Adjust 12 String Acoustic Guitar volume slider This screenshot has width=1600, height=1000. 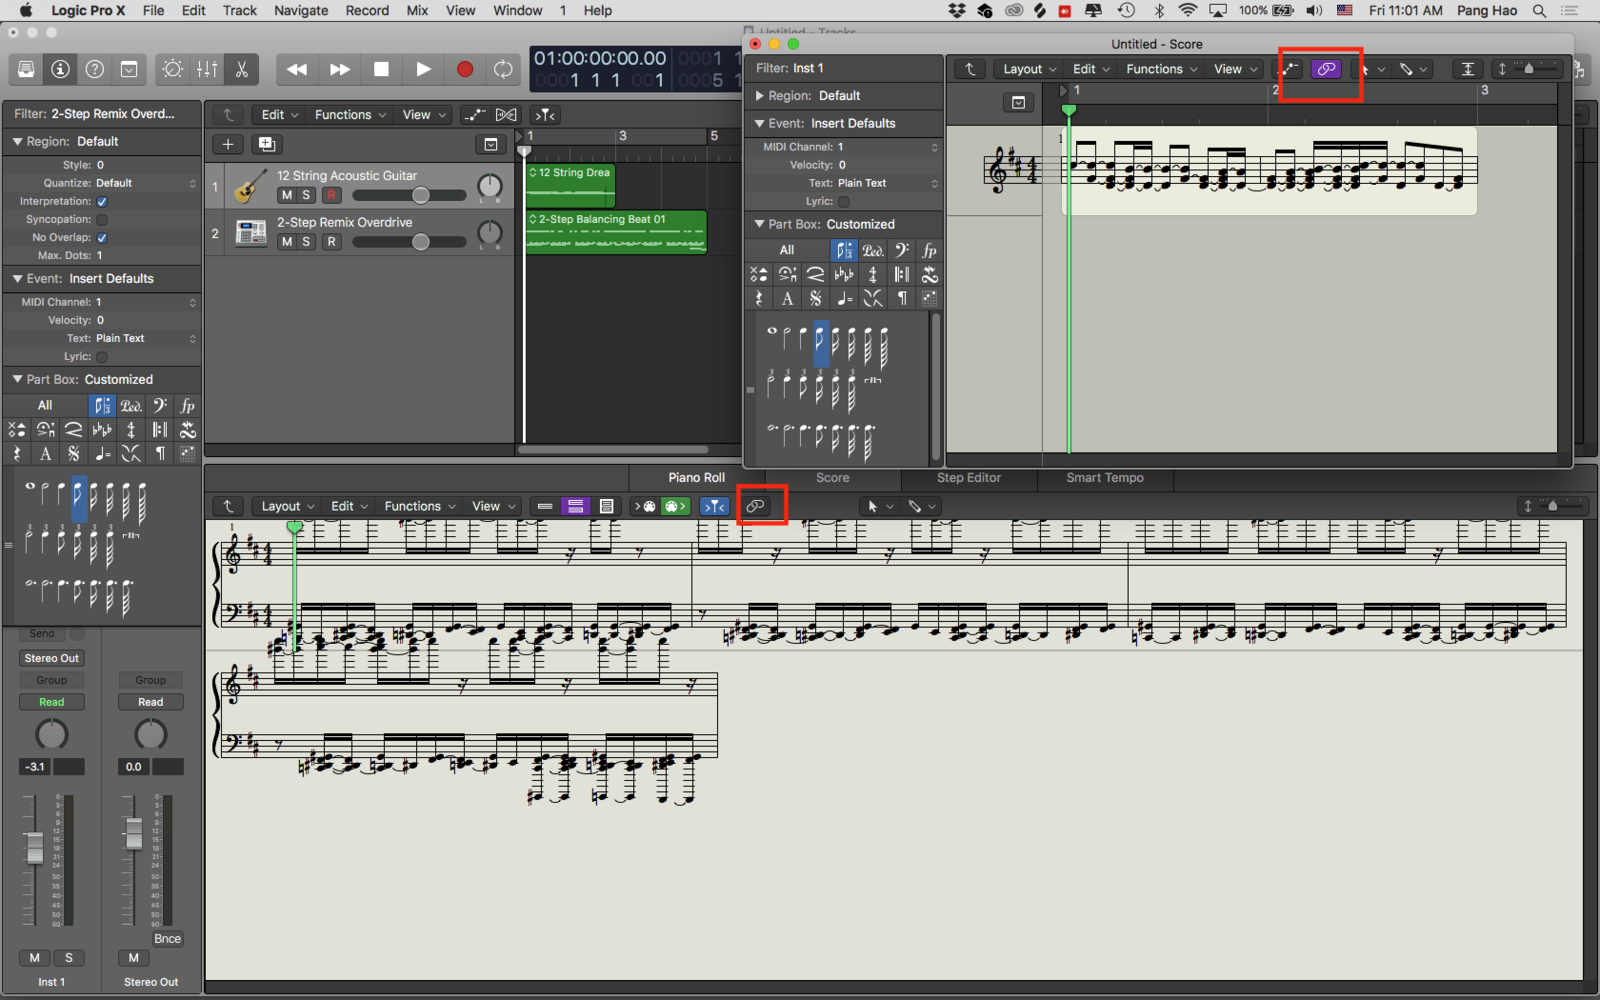[410, 195]
